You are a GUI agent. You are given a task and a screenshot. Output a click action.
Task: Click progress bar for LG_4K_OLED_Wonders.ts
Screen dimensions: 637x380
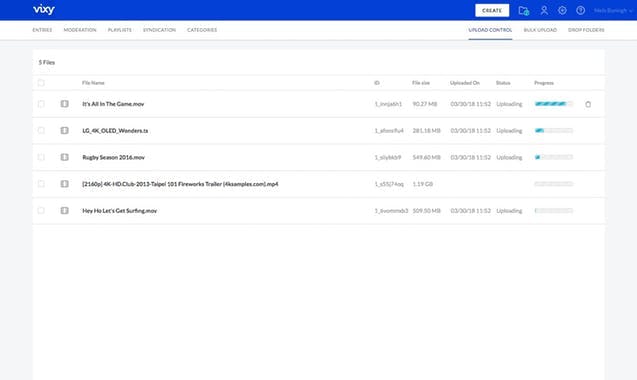tap(554, 130)
